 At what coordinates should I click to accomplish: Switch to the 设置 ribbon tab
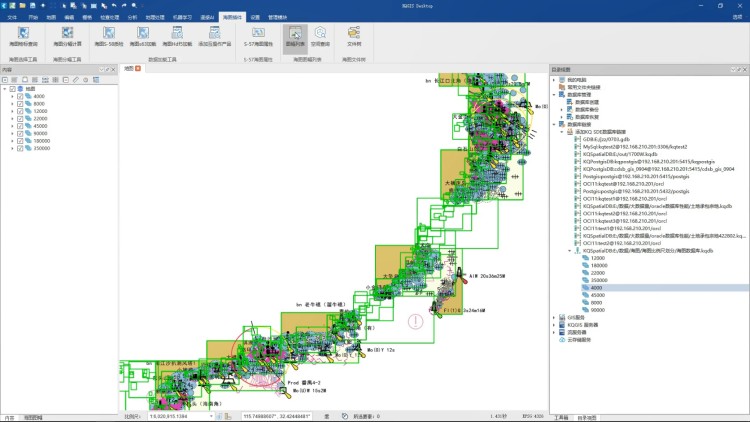pyautogui.click(x=255, y=17)
